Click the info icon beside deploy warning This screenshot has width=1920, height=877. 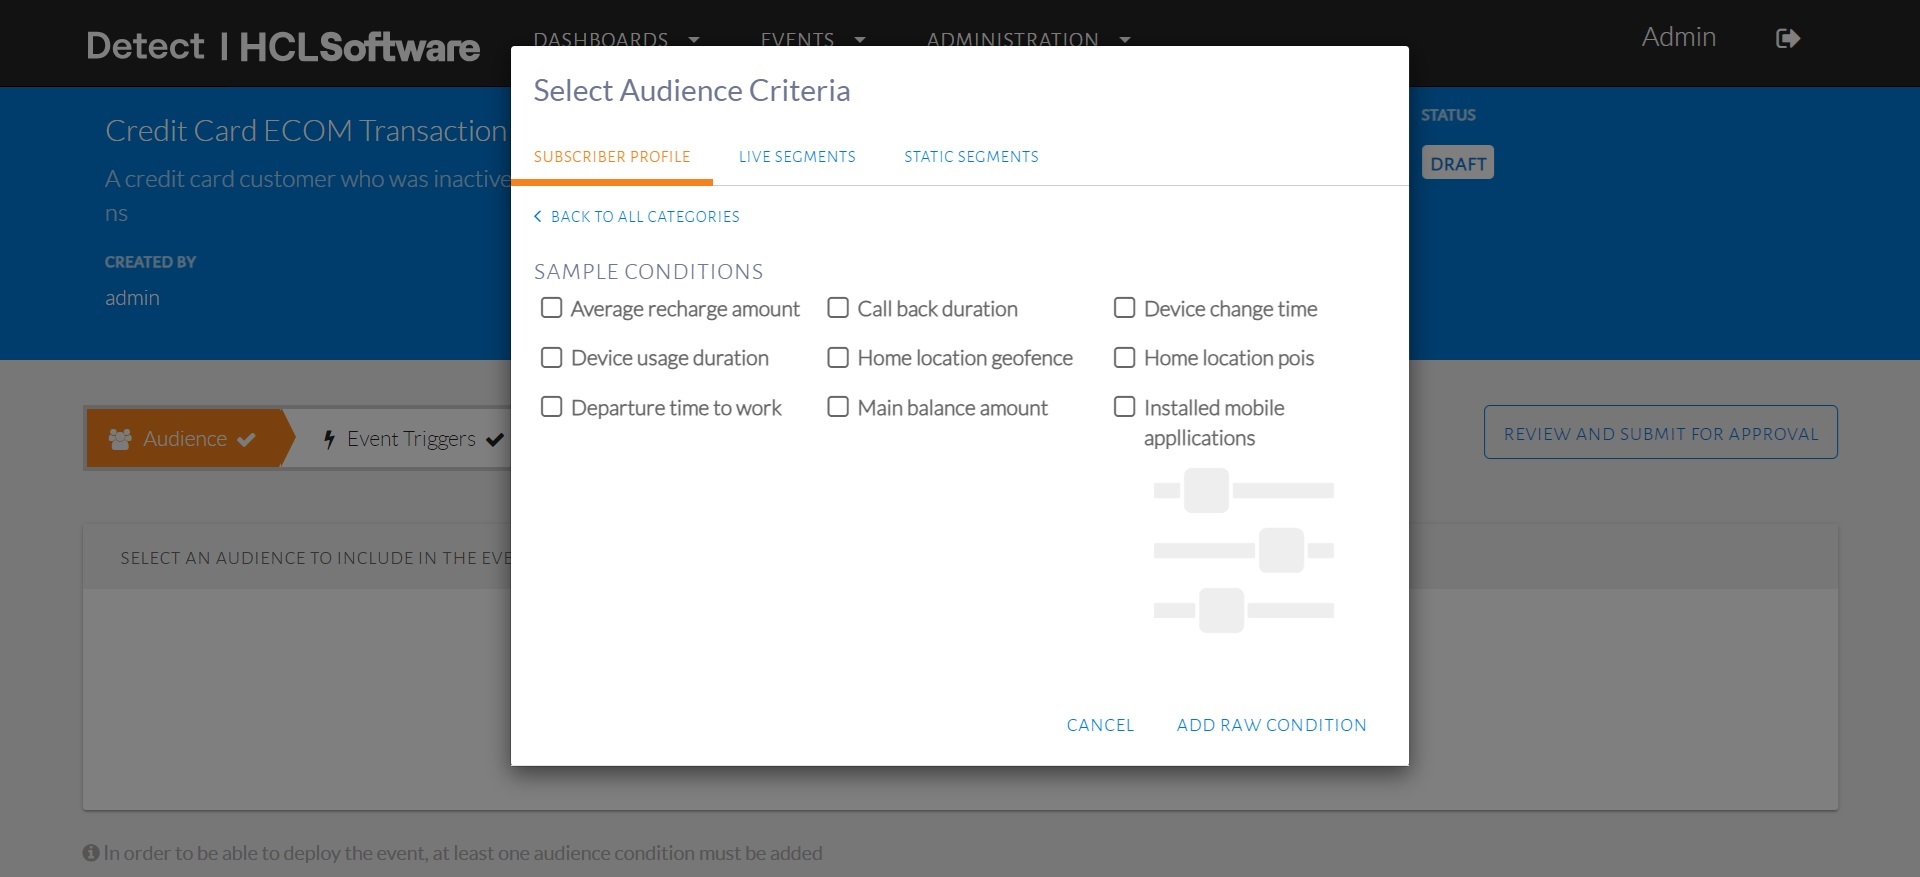[91, 853]
